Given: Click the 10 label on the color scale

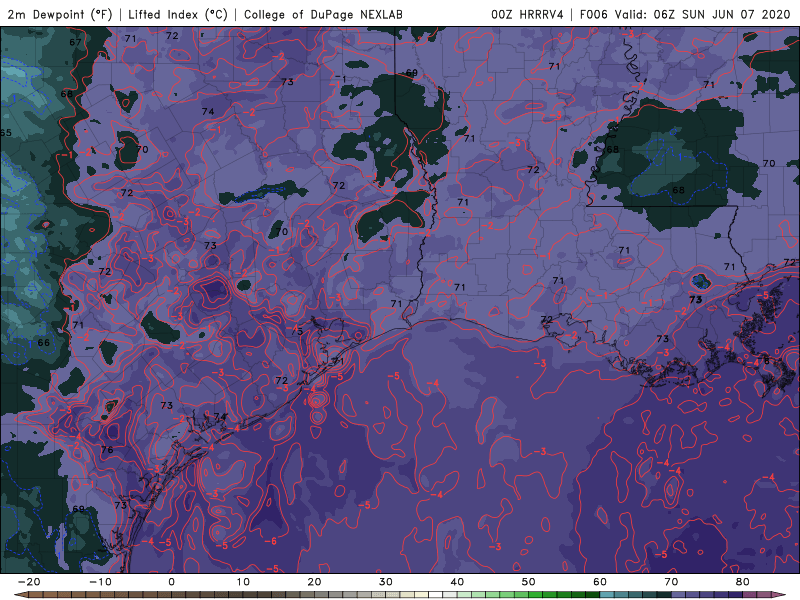Looking at the screenshot, I should [x=243, y=582].
